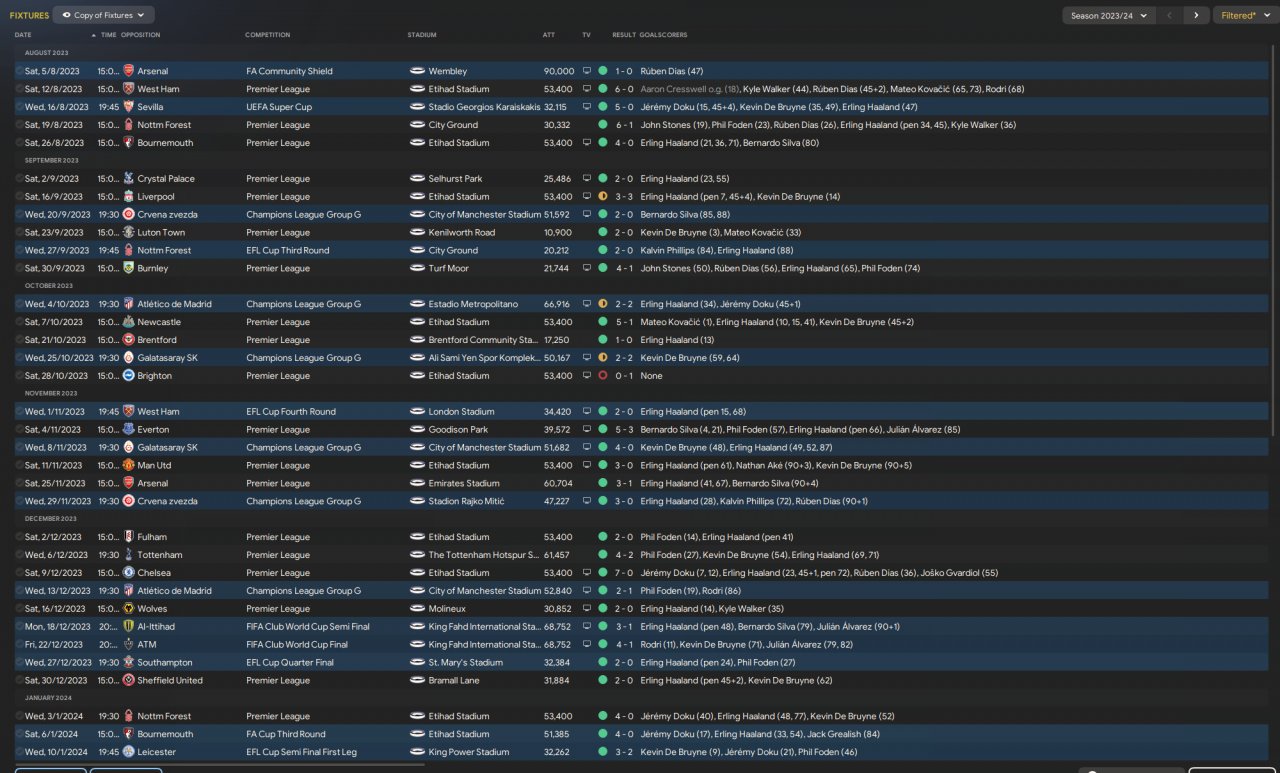Click the Burnley club badge
The width and height of the screenshot is (1280, 773).
[128, 269]
